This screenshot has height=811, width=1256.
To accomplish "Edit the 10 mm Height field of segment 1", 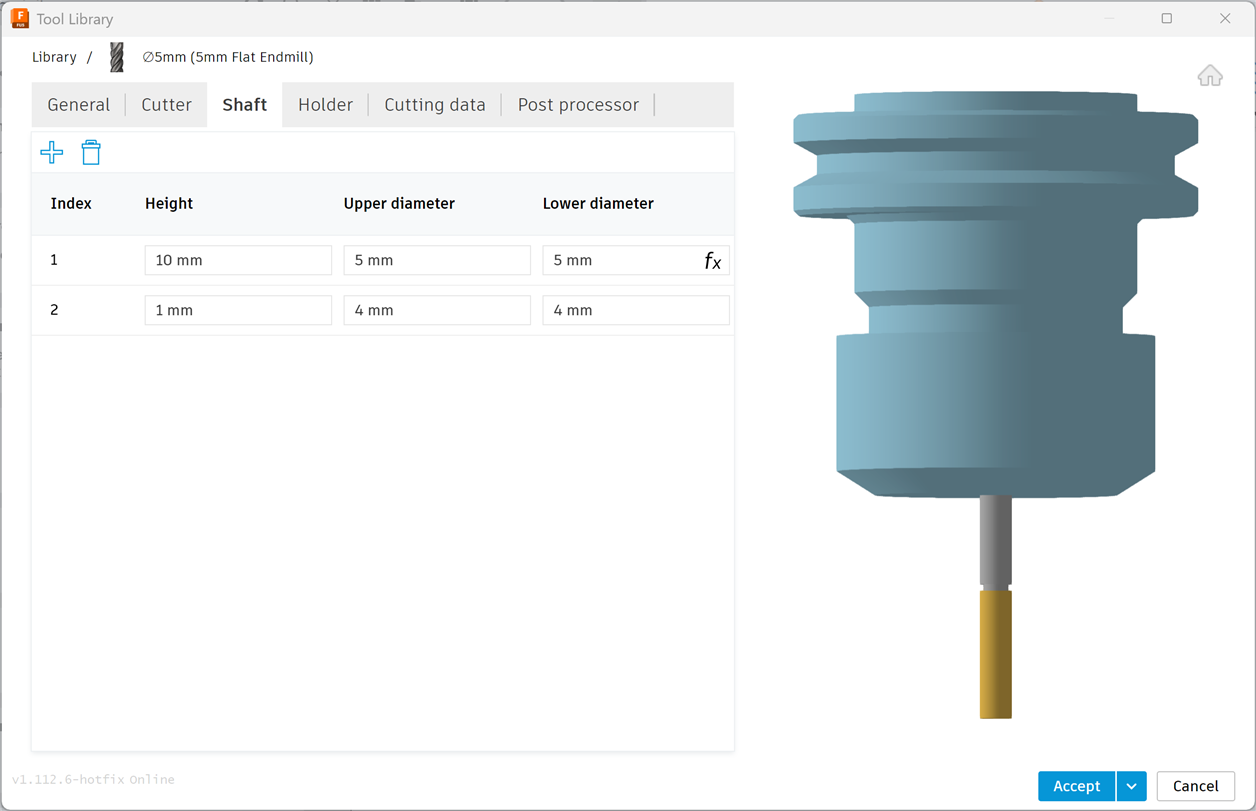I will [237, 259].
